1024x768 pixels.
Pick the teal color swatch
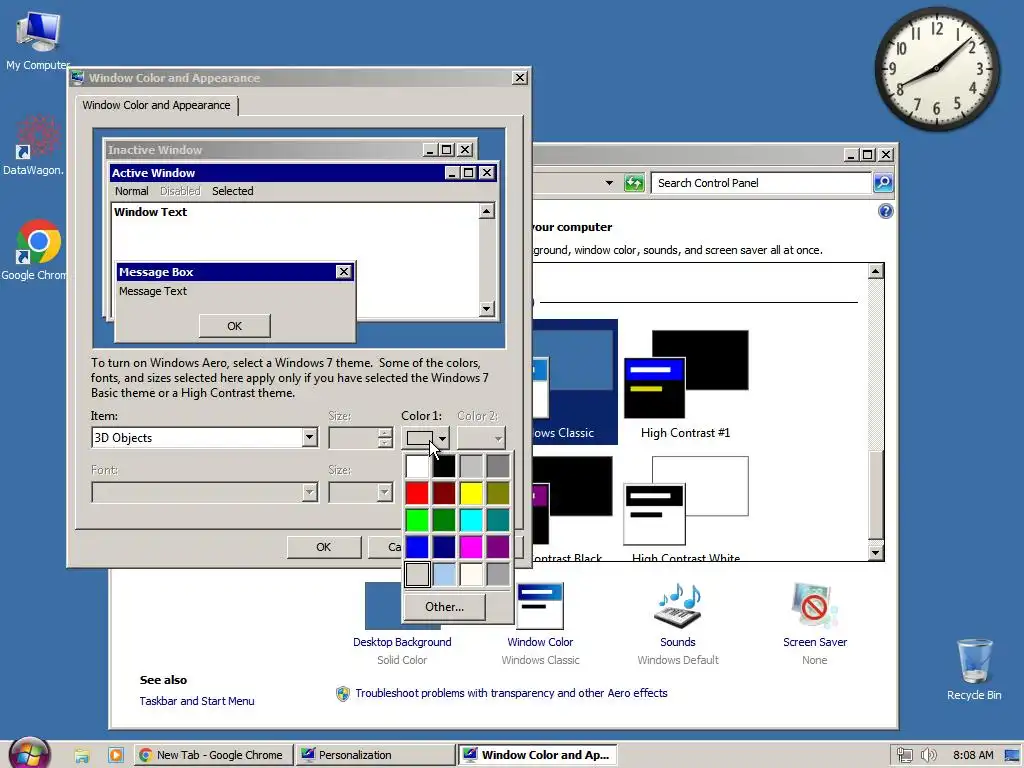click(498, 520)
